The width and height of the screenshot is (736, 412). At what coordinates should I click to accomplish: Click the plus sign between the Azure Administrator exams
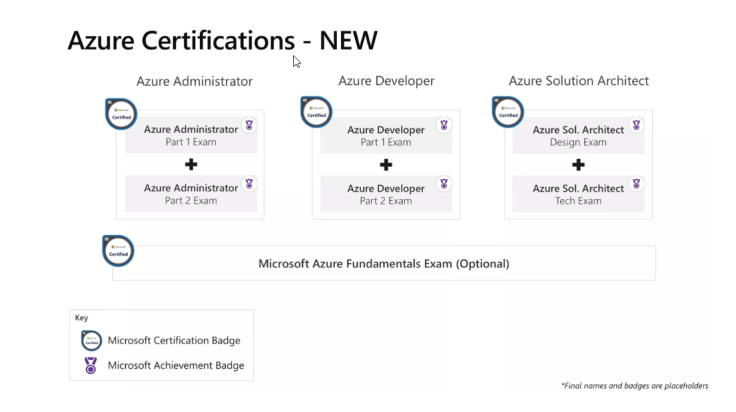[x=191, y=164]
